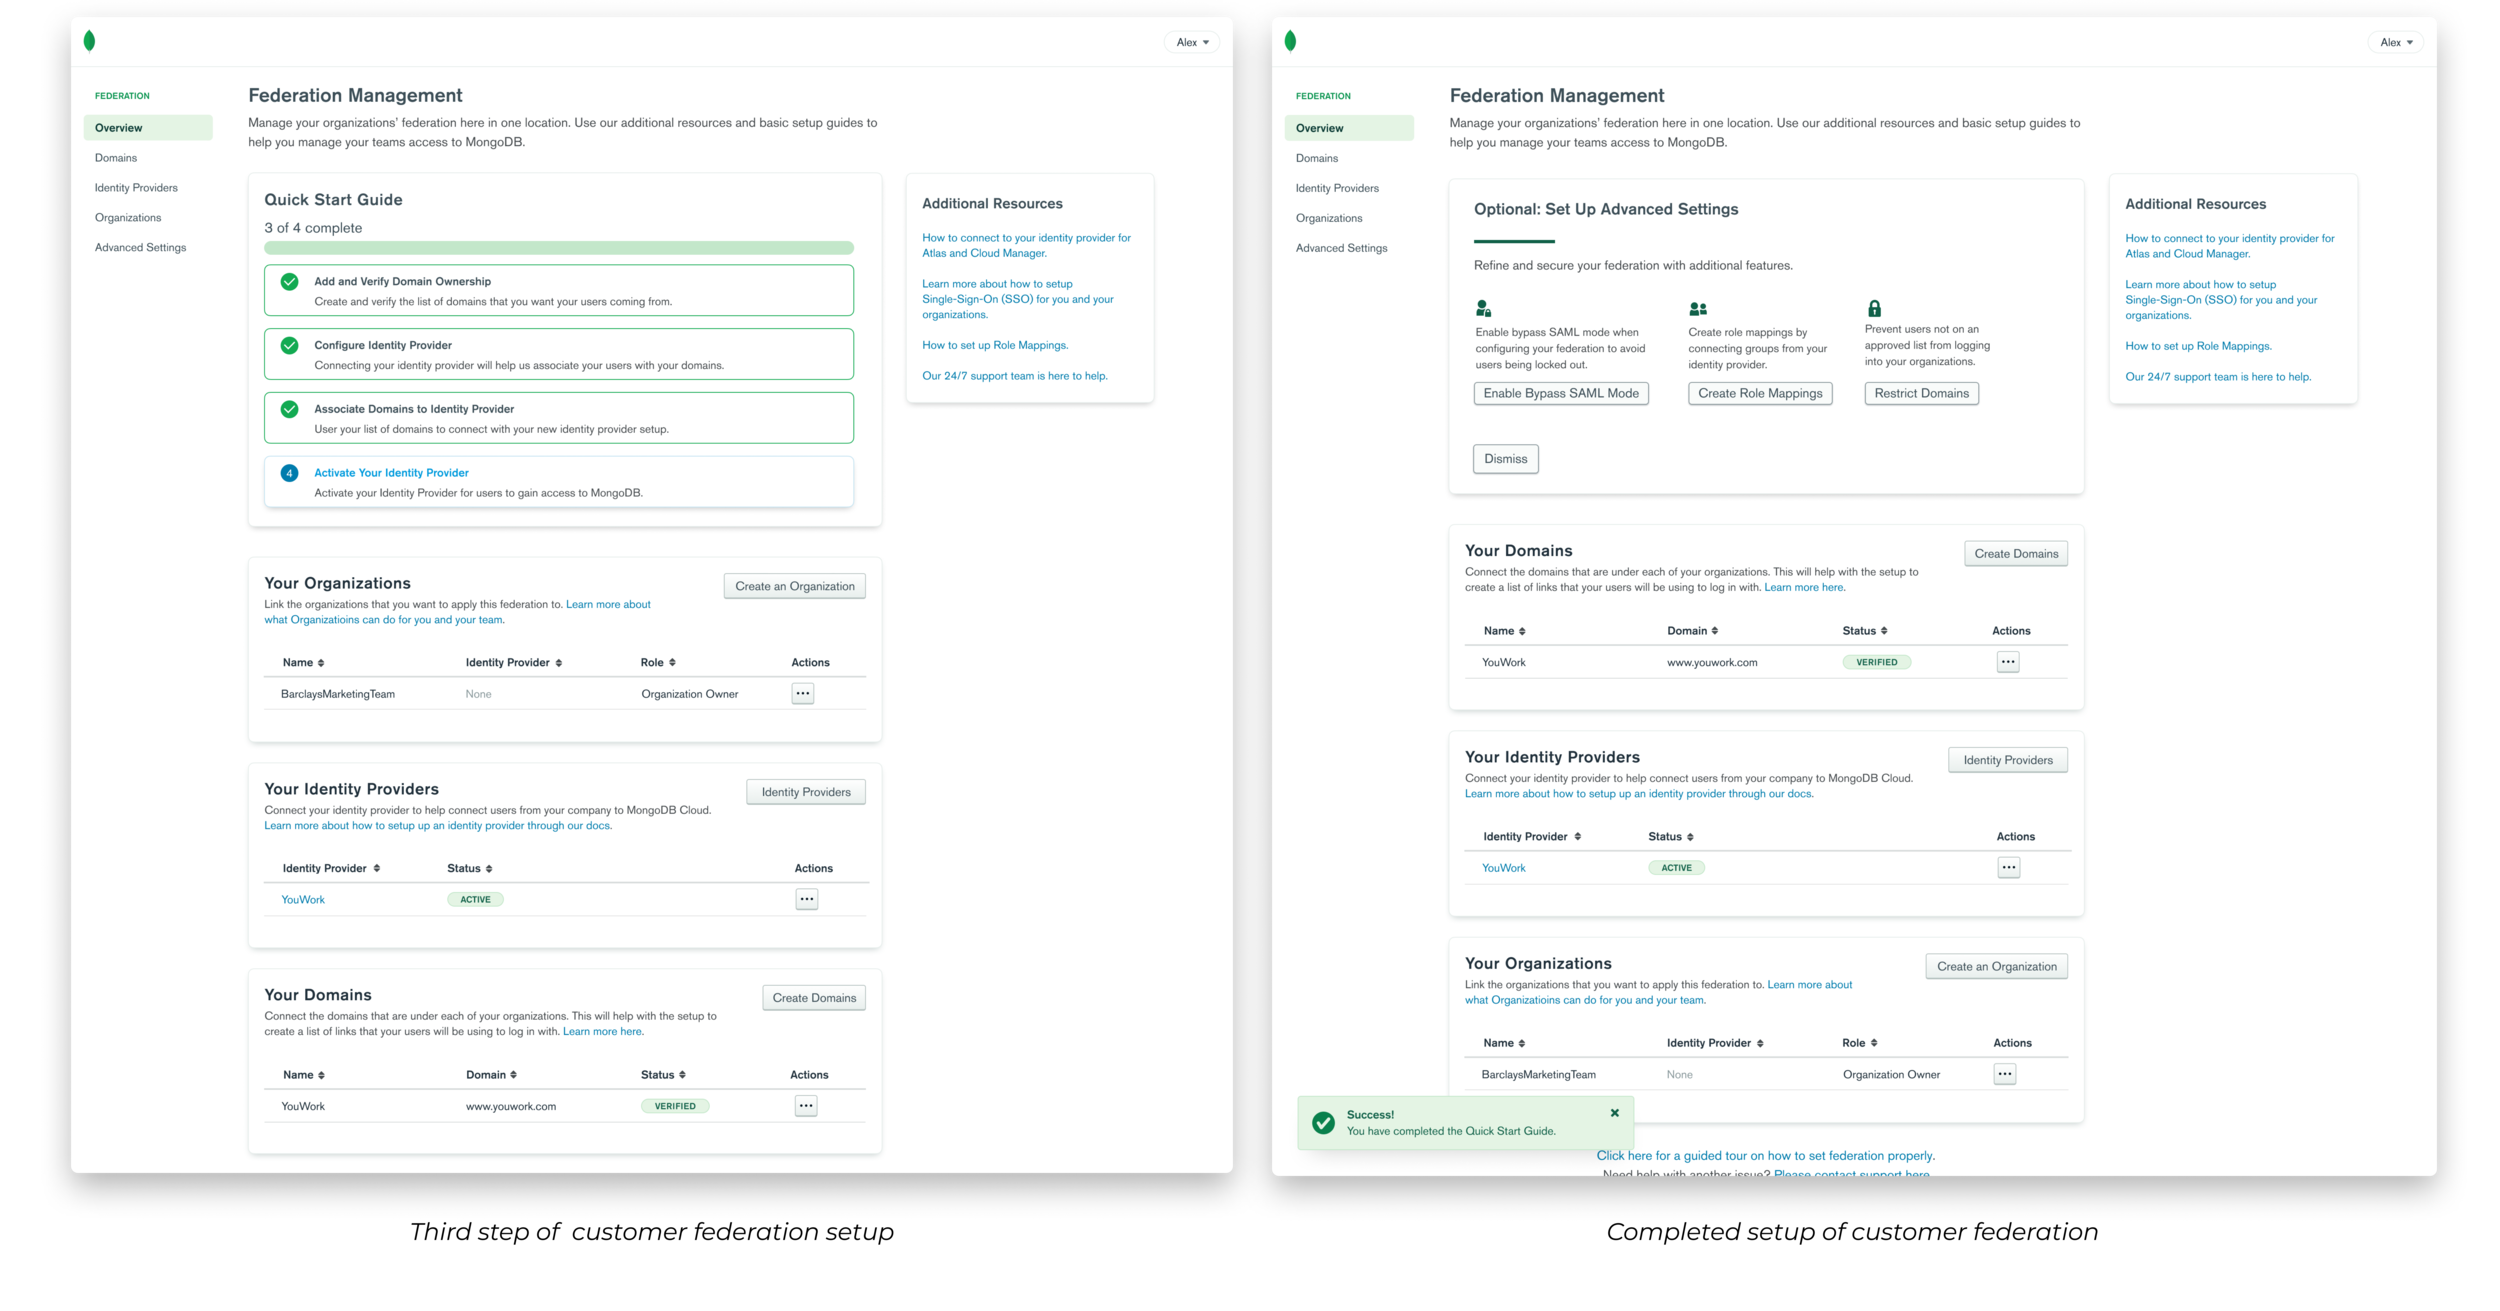Select Organizations in left screen sidebar

[x=128, y=218]
